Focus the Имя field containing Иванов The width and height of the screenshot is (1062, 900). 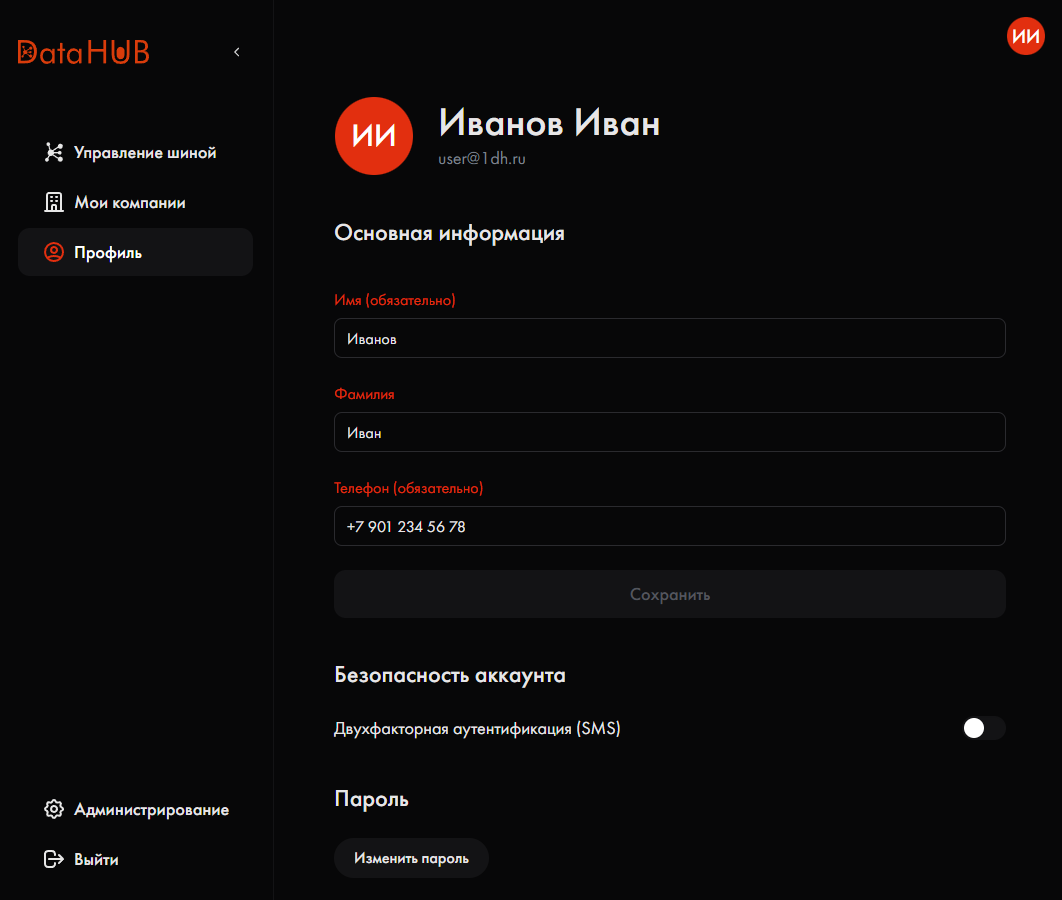670,338
